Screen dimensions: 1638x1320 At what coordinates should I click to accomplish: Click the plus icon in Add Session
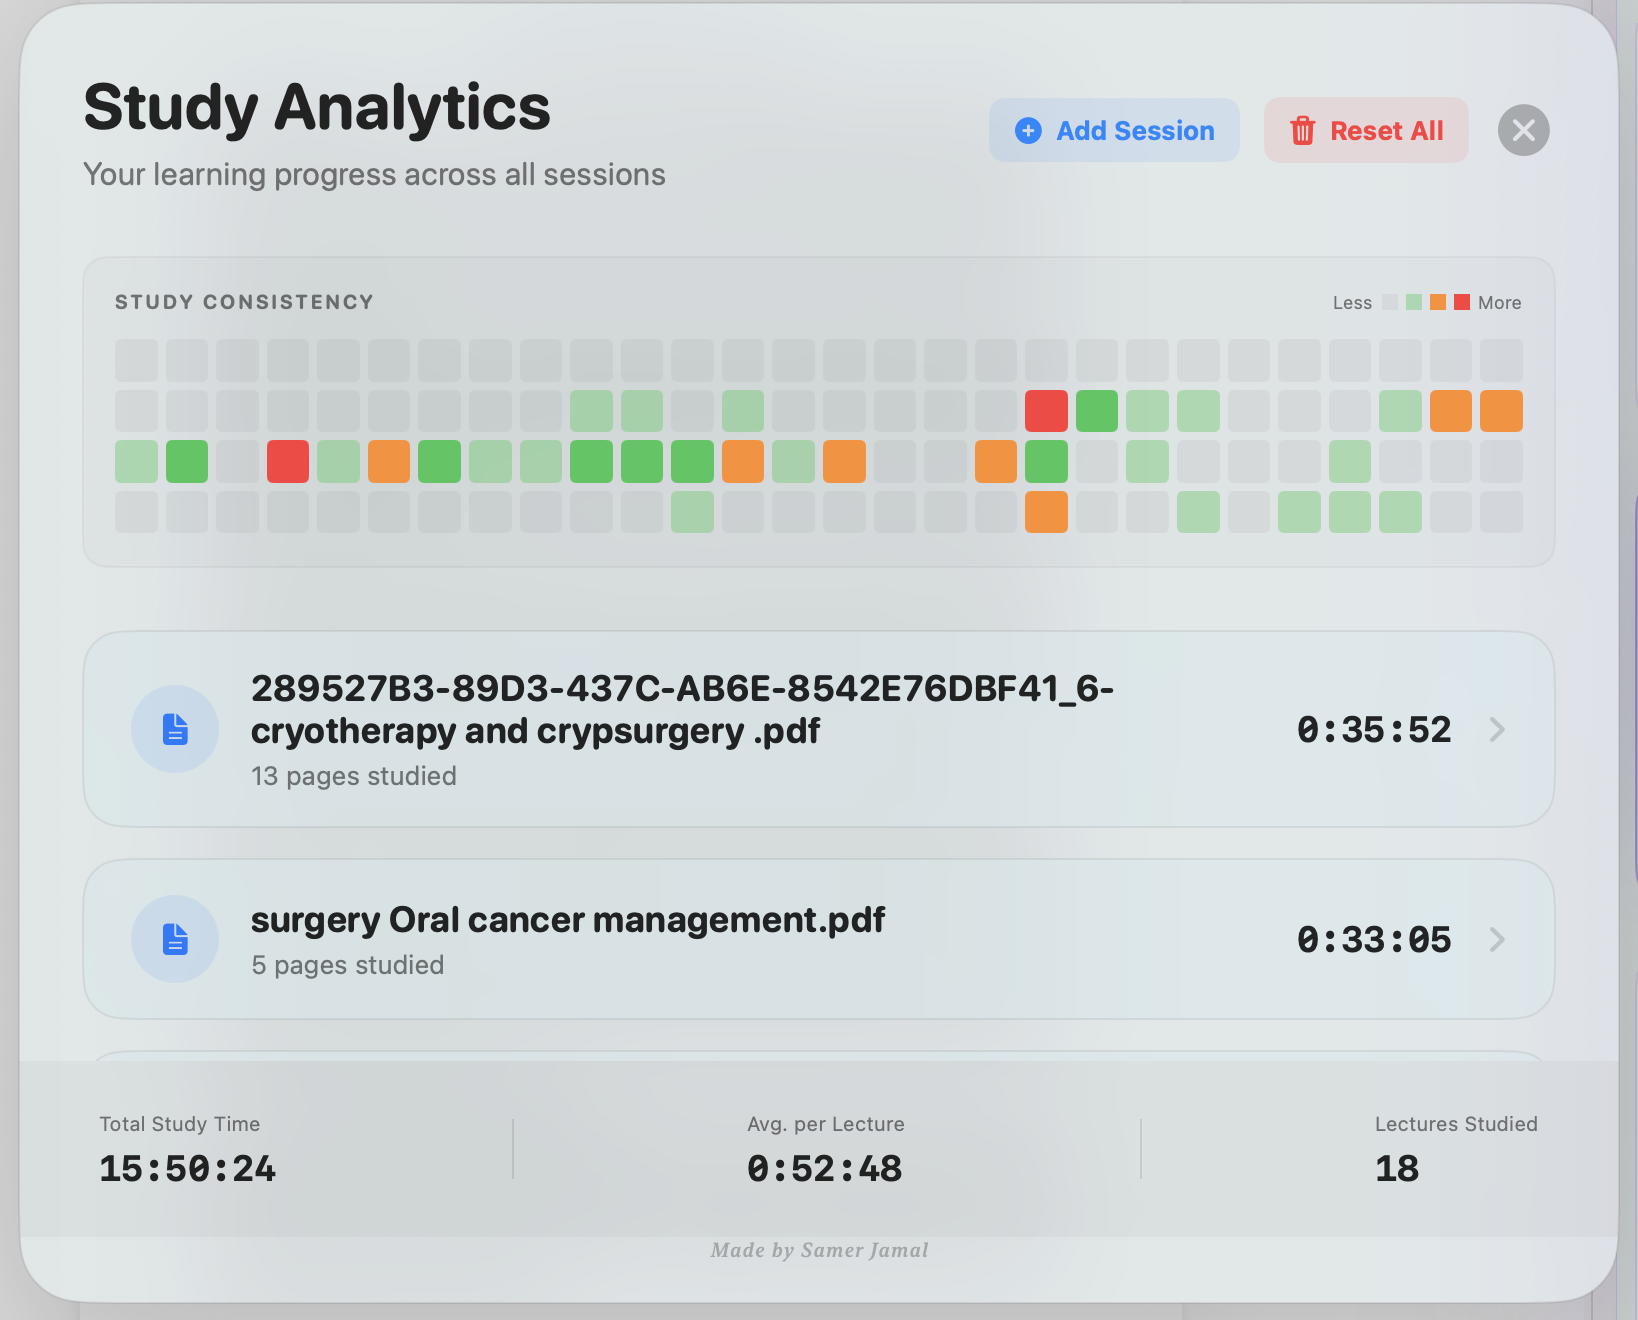[1028, 131]
